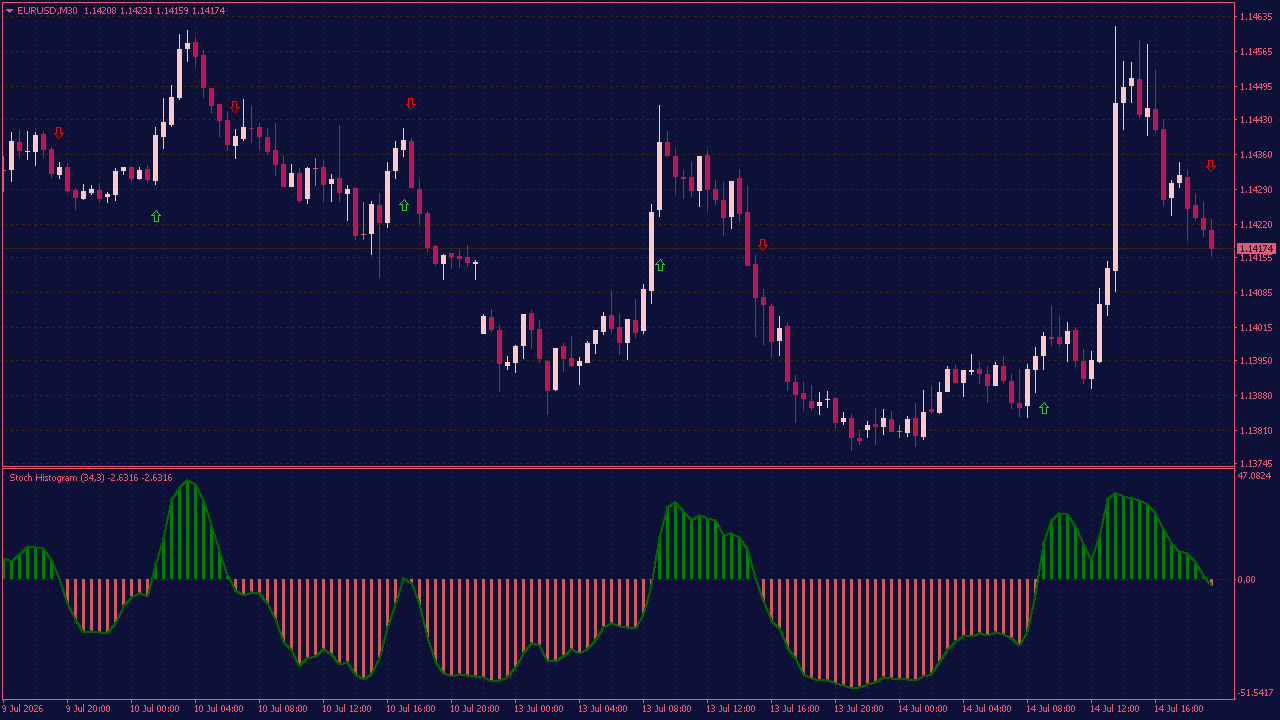The height and width of the screenshot is (720, 1280).
Task: Click the 0.00 indicator scale value
Action: point(1247,580)
